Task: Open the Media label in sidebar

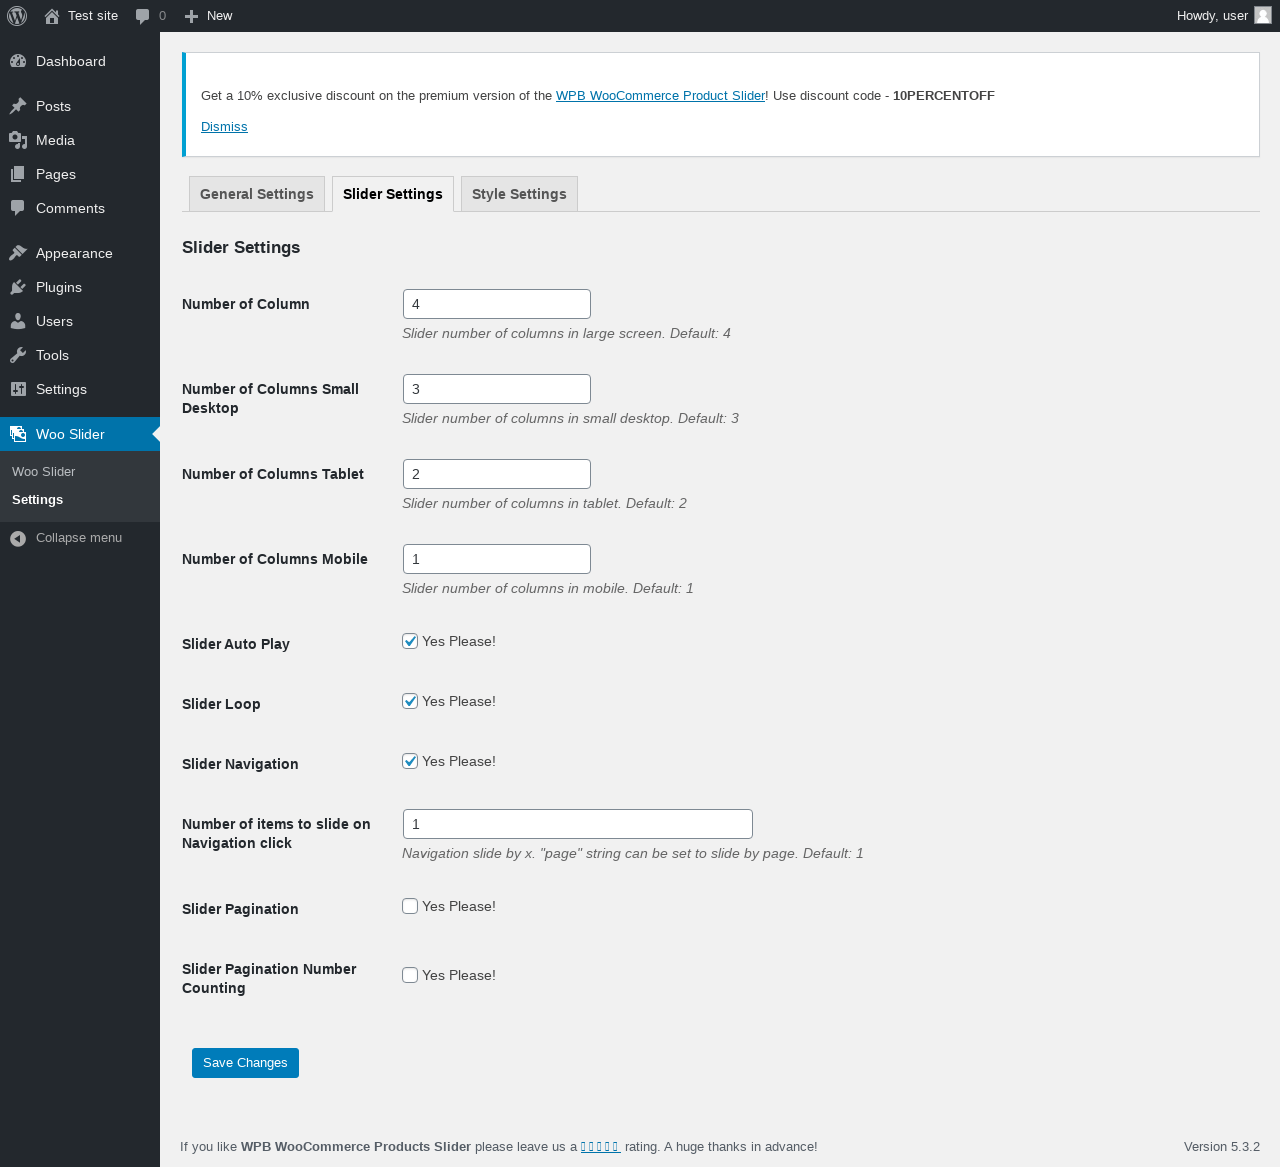Action: tap(55, 140)
